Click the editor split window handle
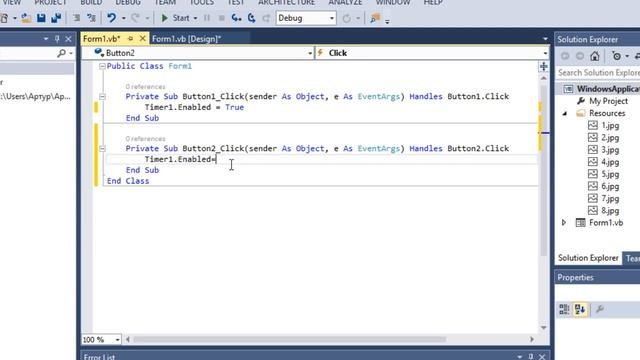This screenshot has width=640, height=360. pos(543,67)
